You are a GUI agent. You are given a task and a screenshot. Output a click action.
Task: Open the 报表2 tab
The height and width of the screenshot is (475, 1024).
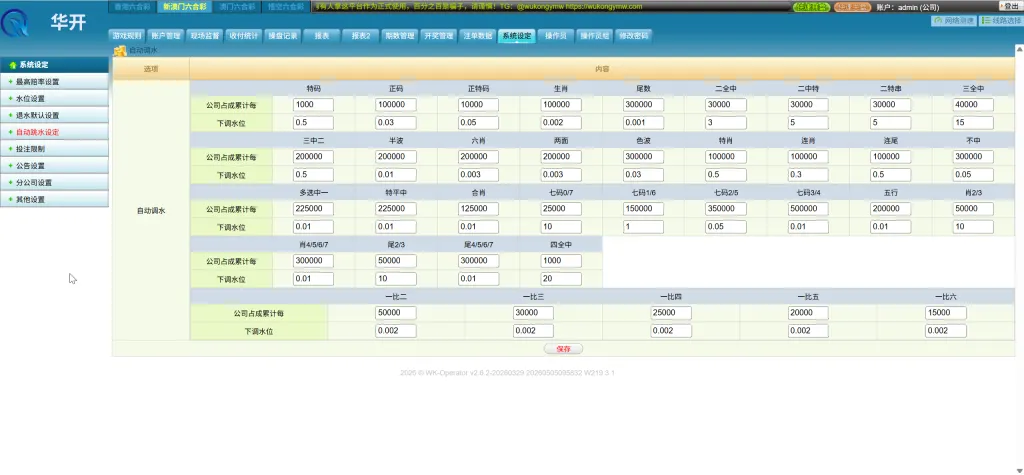pos(360,37)
